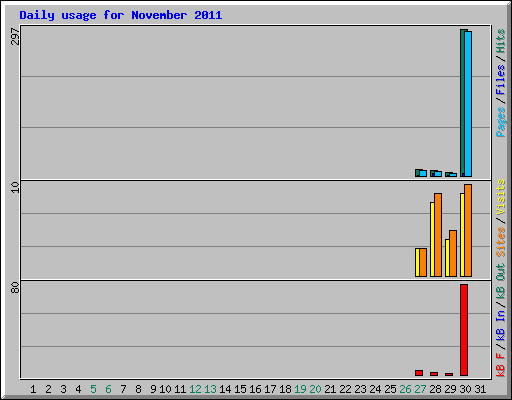Click the tall red kB bar for day 30

(464, 330)
